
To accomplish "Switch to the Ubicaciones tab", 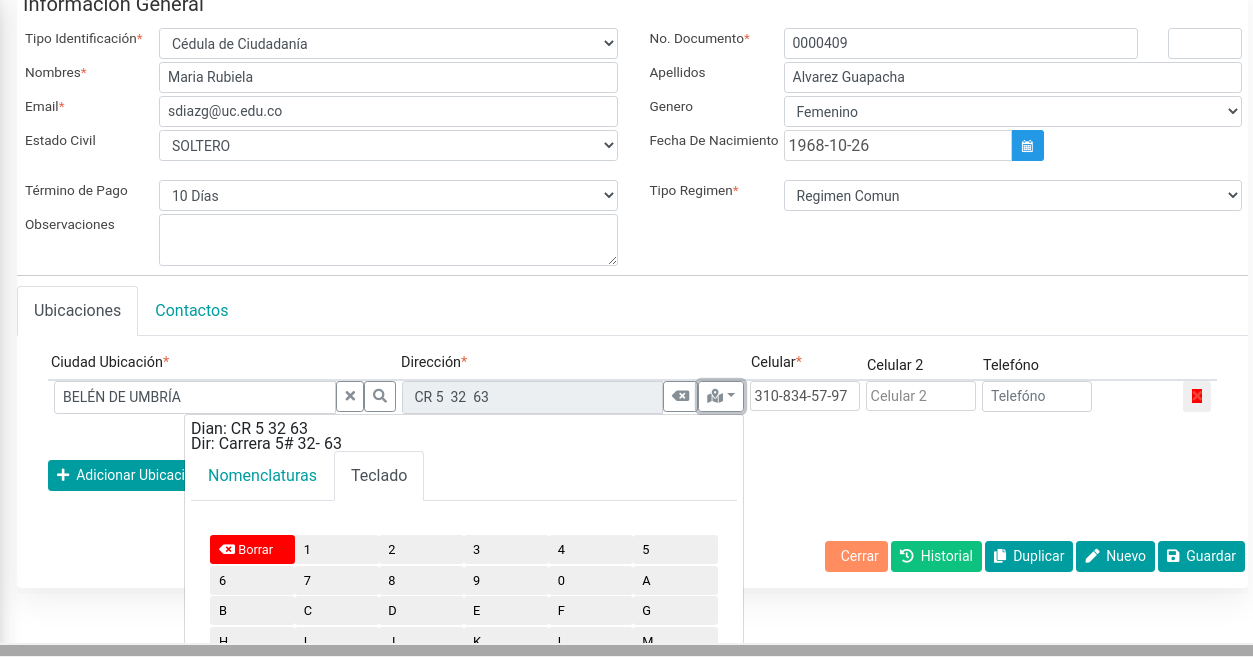I will point(78,311).
